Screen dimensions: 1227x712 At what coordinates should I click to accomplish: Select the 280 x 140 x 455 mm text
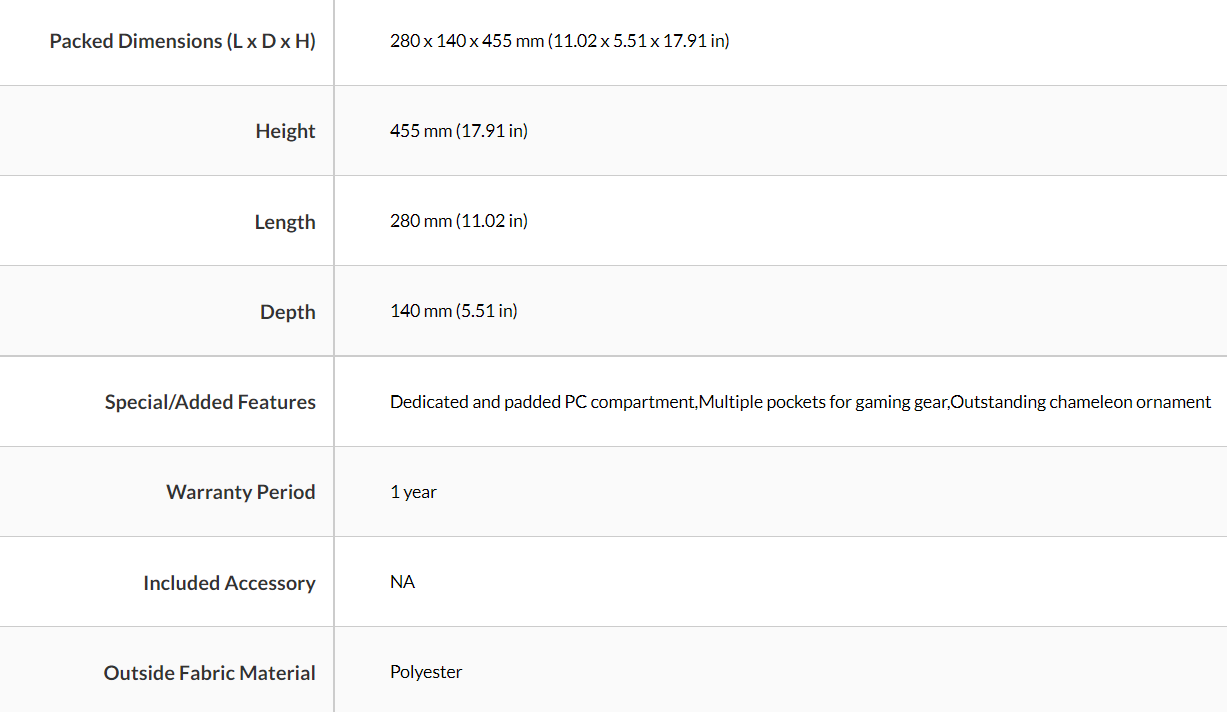tap(466, 41)
